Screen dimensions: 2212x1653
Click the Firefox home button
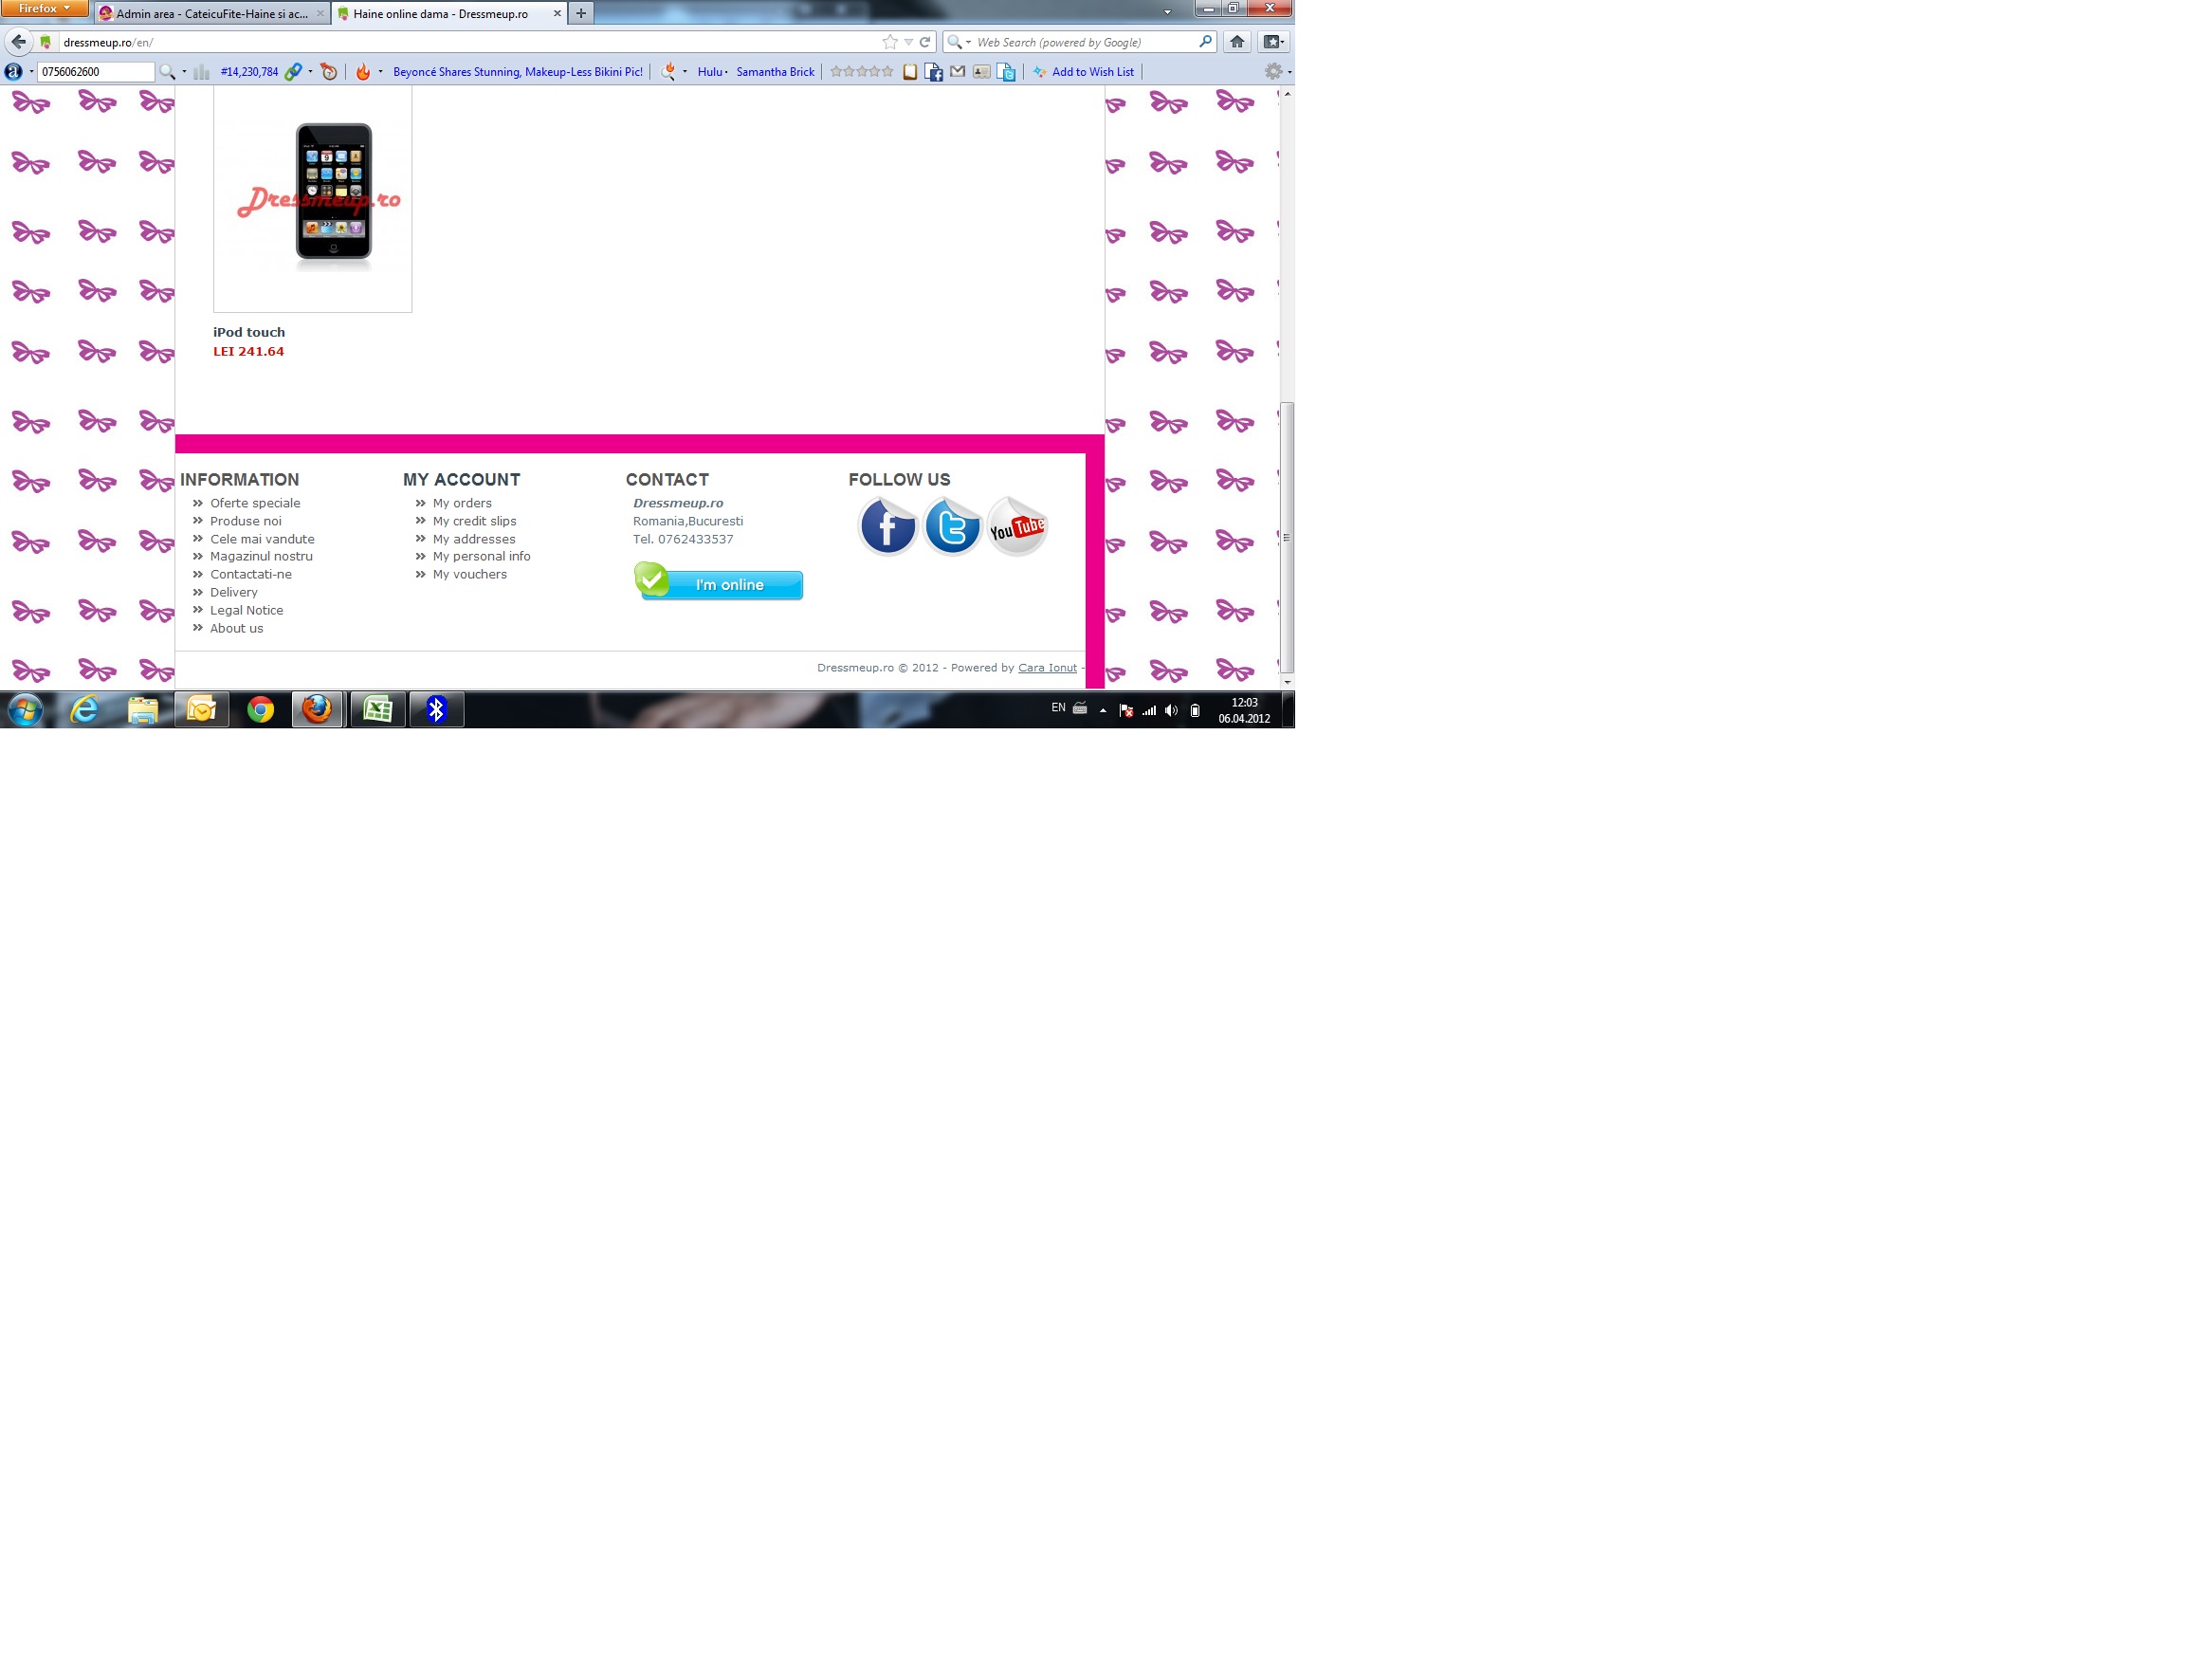coord(1237,42)
